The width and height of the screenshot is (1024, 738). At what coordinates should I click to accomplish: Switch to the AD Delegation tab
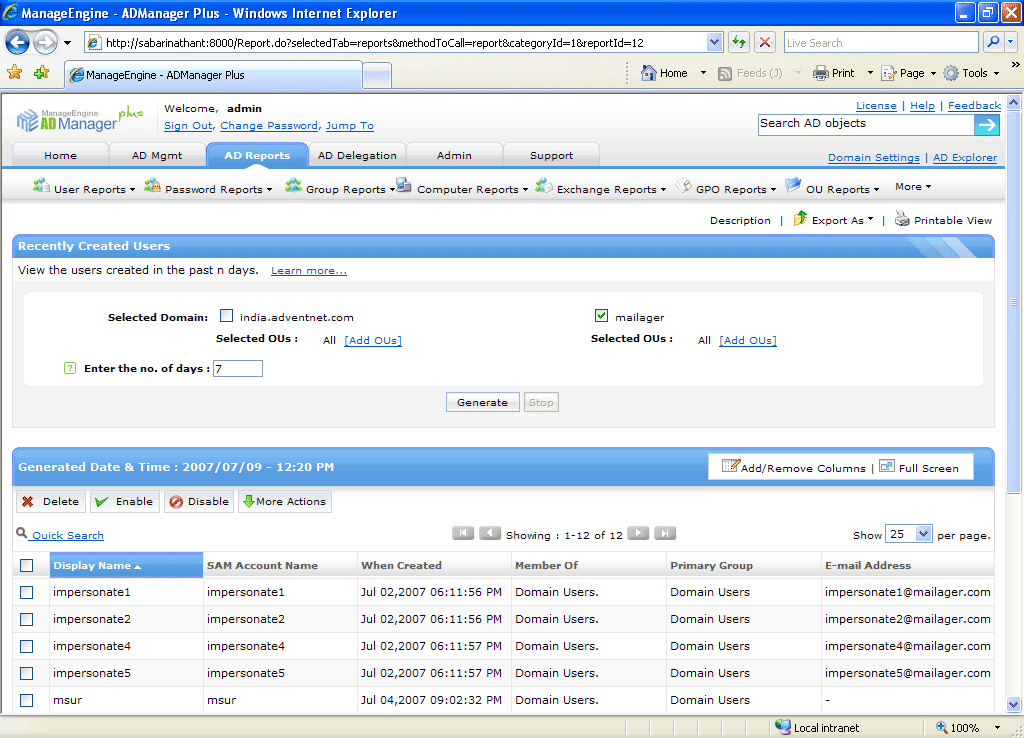(x=357, y=155)
